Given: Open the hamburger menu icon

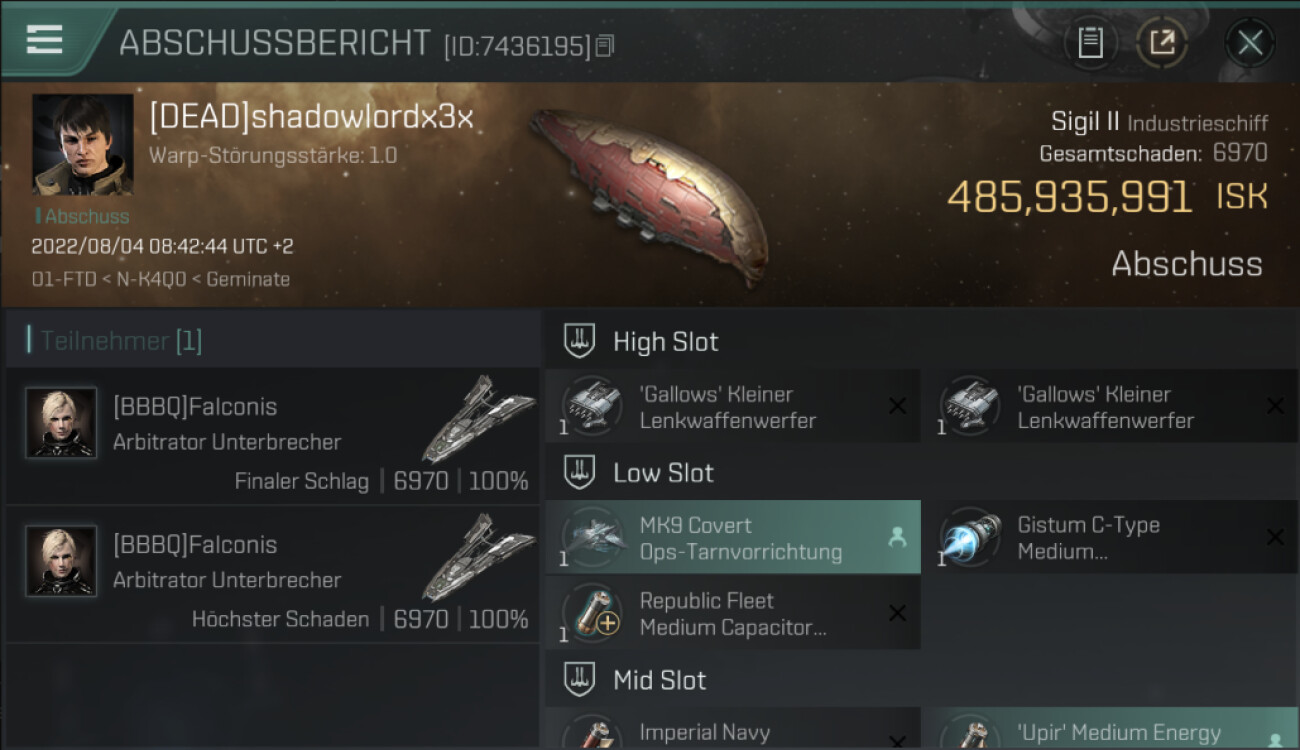Looking at the screenshot, I should 44,39.
